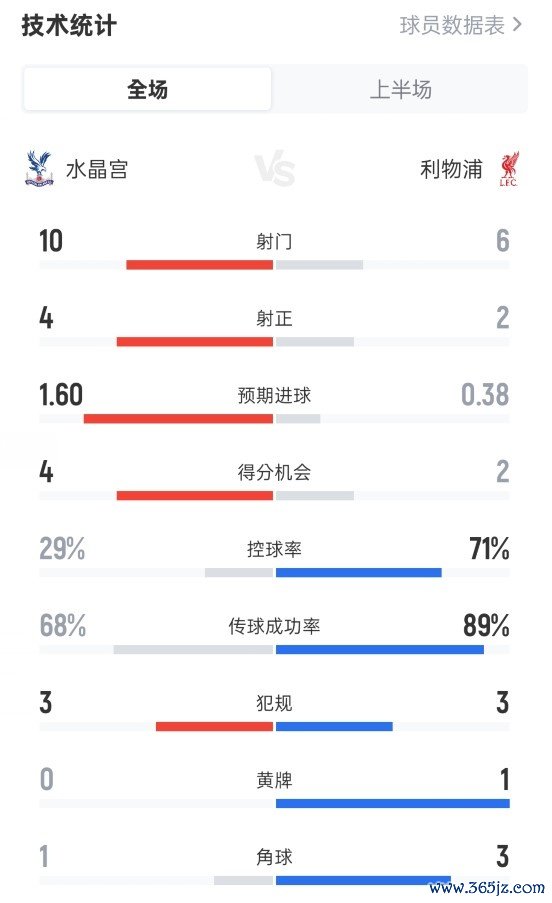Click the blue 黄牌 yellow card bar
The width and height of the screenshot is (552, 903).
pyautogui.click(x=393, y=803)
